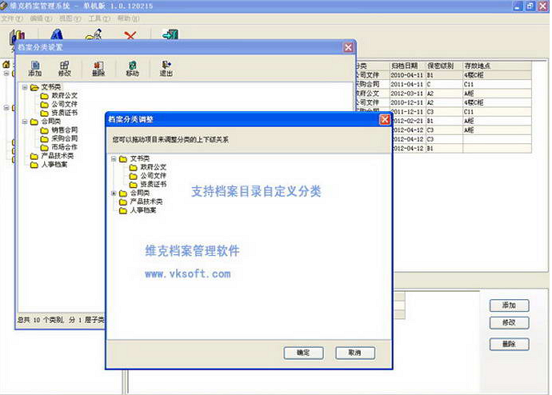The image size is (552, 395).
Task: Open the 编辑 menu
Action: point(41,18)
